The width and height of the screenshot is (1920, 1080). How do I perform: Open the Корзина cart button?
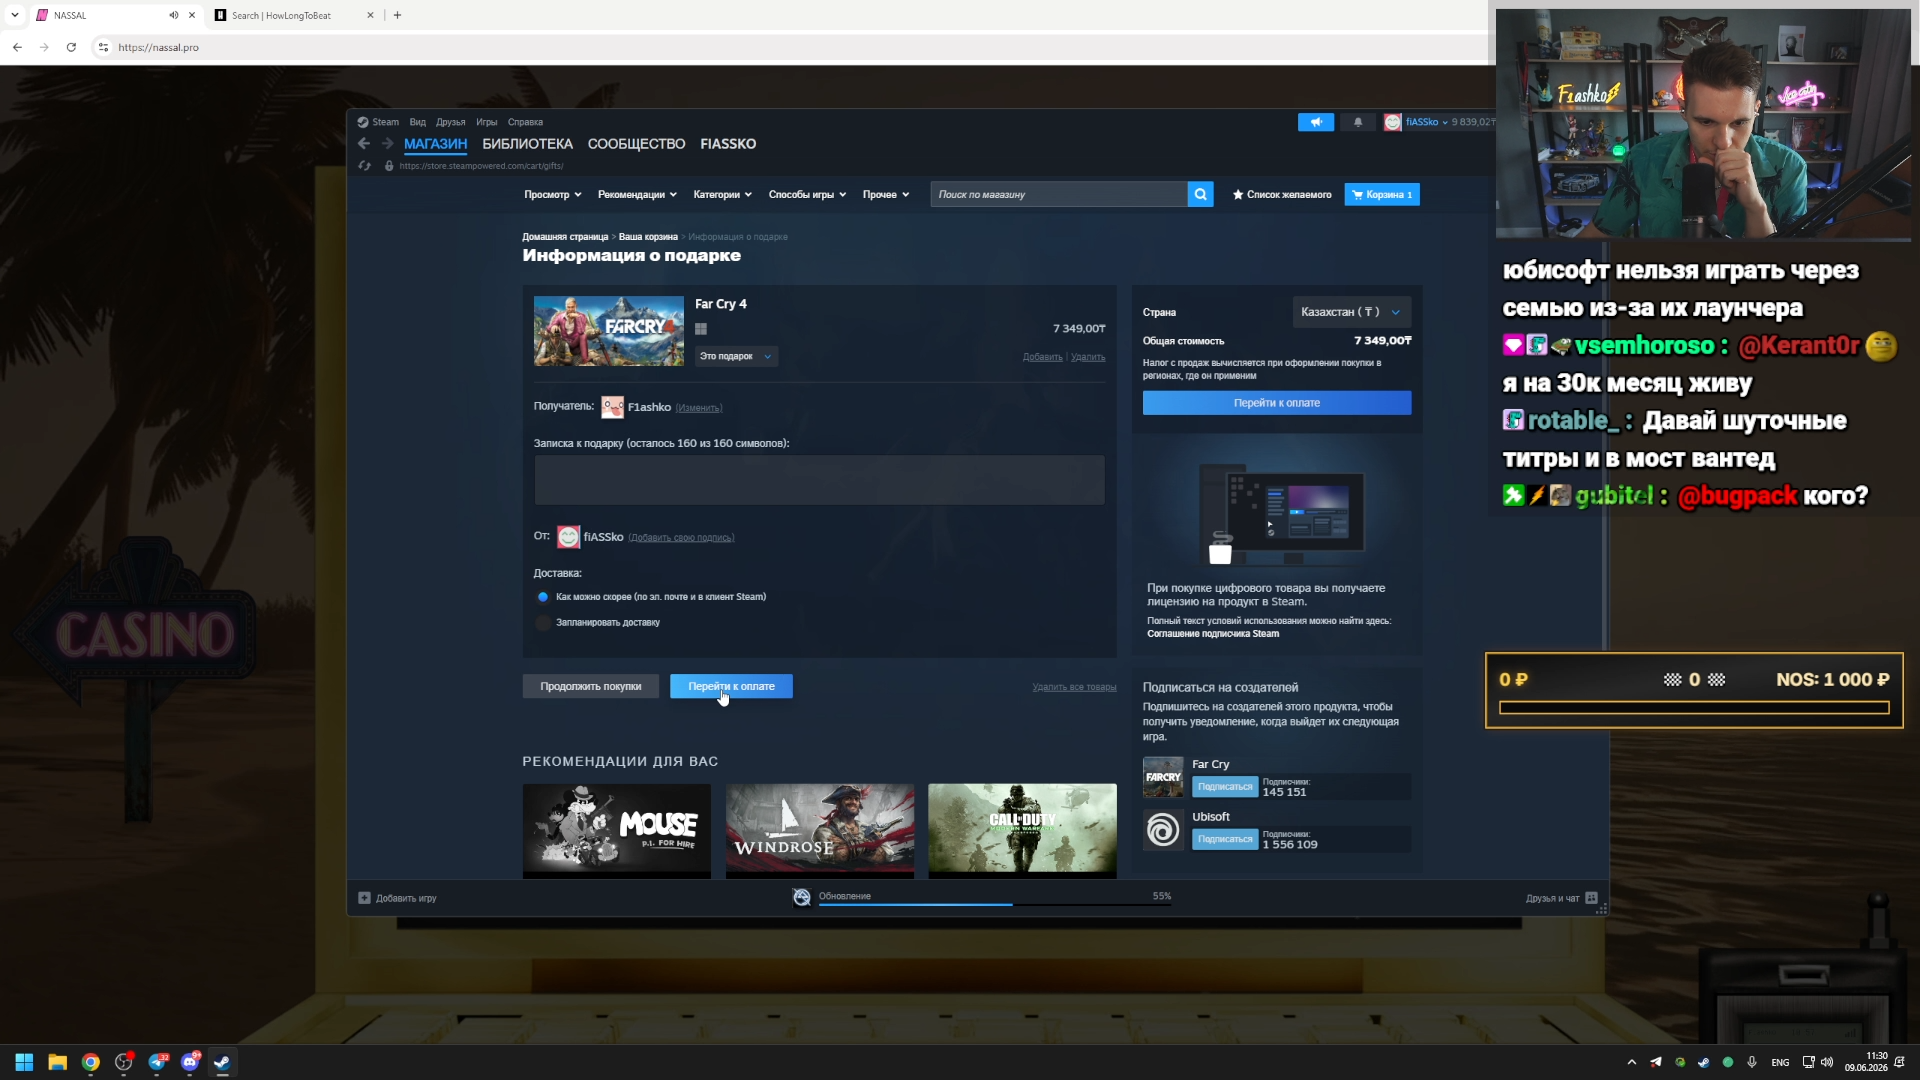pos(1382,195)
